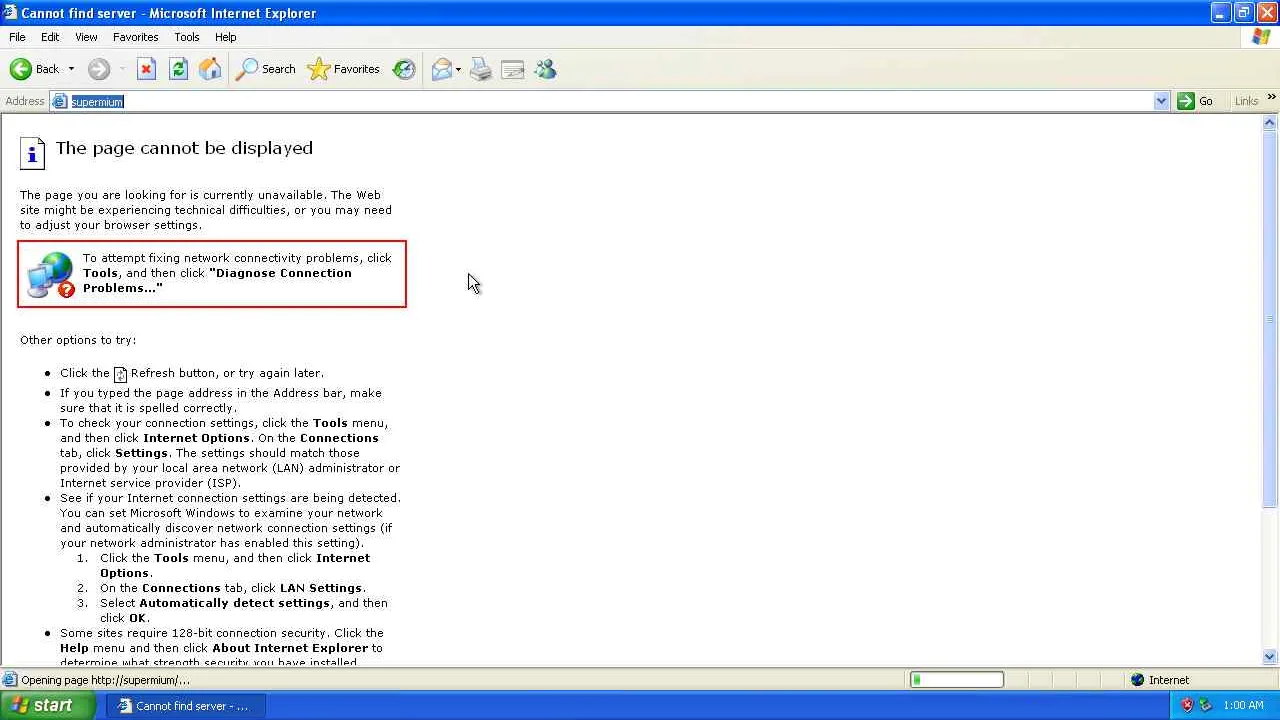1280x720 pixels.
Task: Click the Mail envelope toolbar icon
Action: (x=441, y=69)
